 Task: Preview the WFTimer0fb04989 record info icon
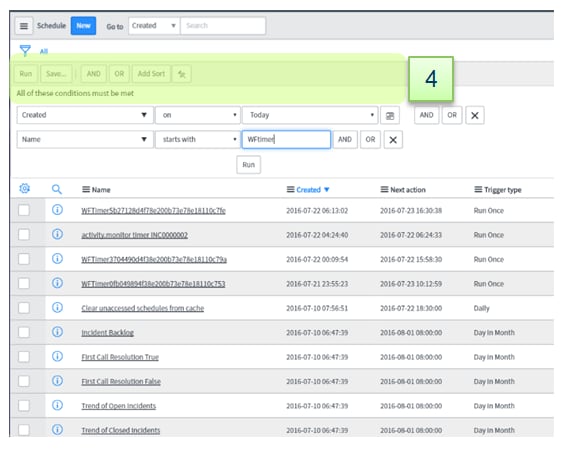(x=57, y=283)
